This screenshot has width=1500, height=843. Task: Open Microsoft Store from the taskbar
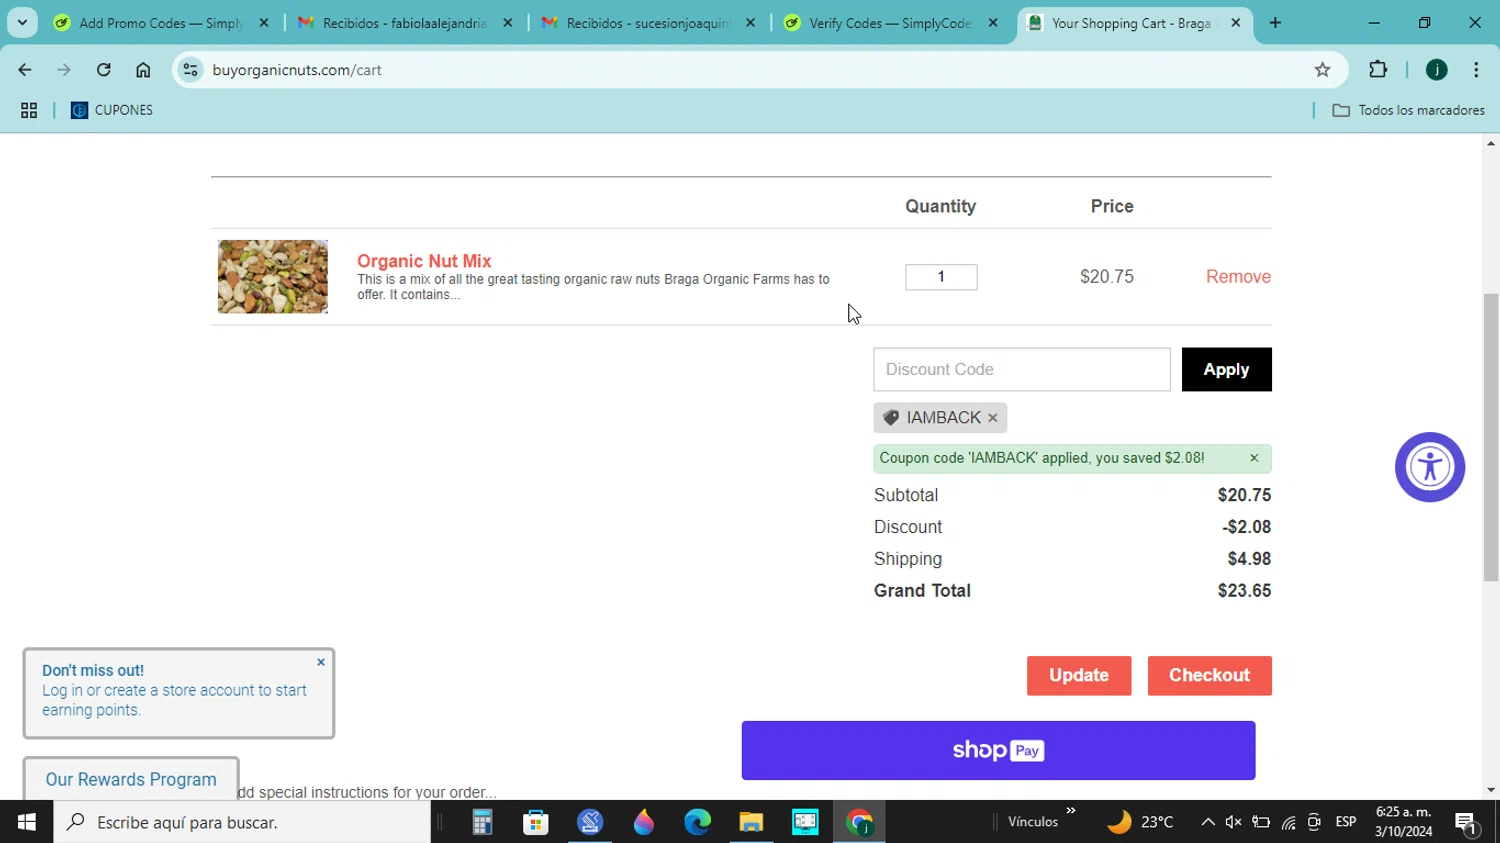(x=536, y=822)
